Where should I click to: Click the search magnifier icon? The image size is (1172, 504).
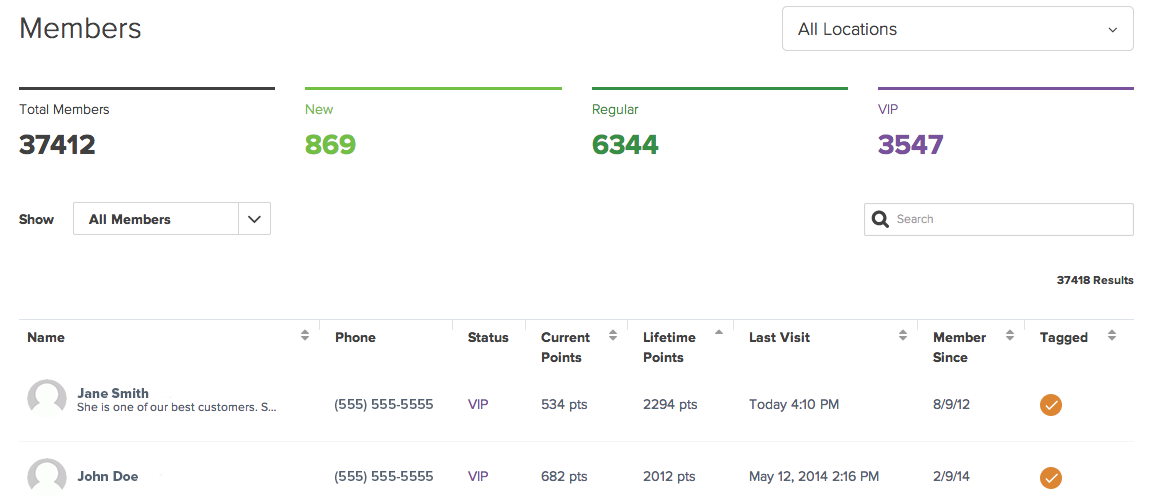click(x=881, y=220)
